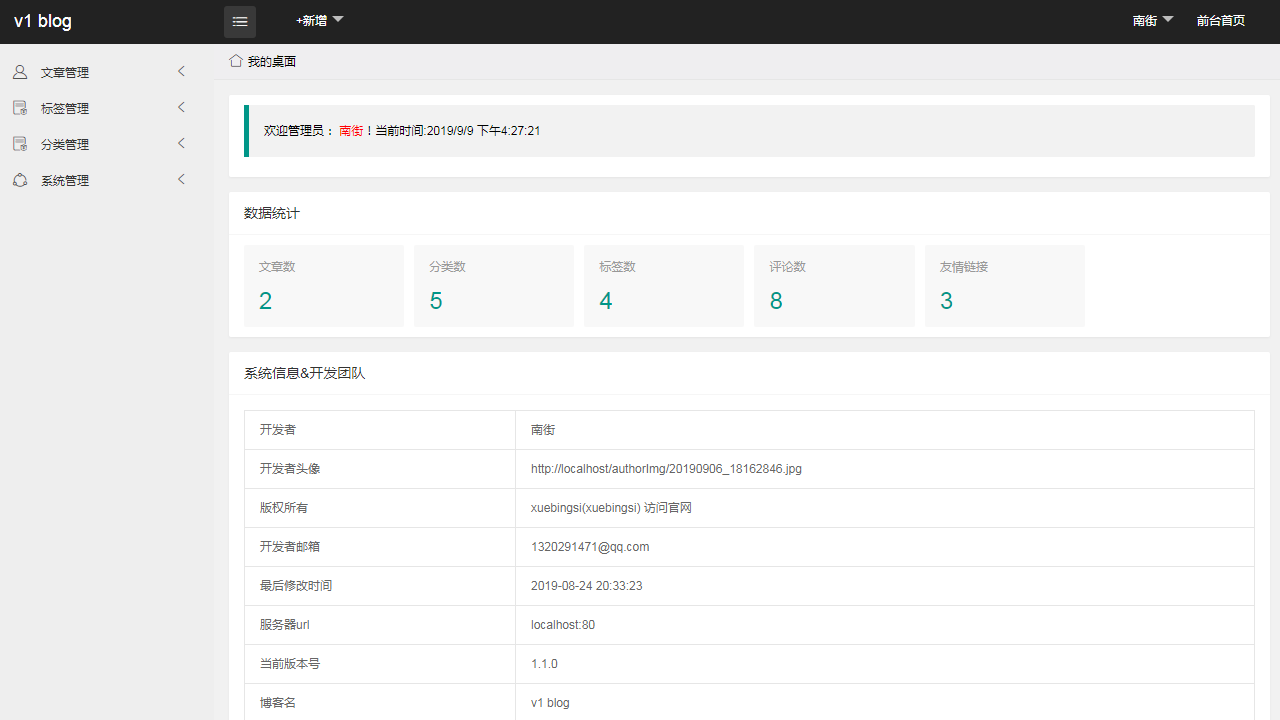Screen dimensions: 1280x720
Task: Click the v1 blog logo title
Action: (x=43, y=21)
